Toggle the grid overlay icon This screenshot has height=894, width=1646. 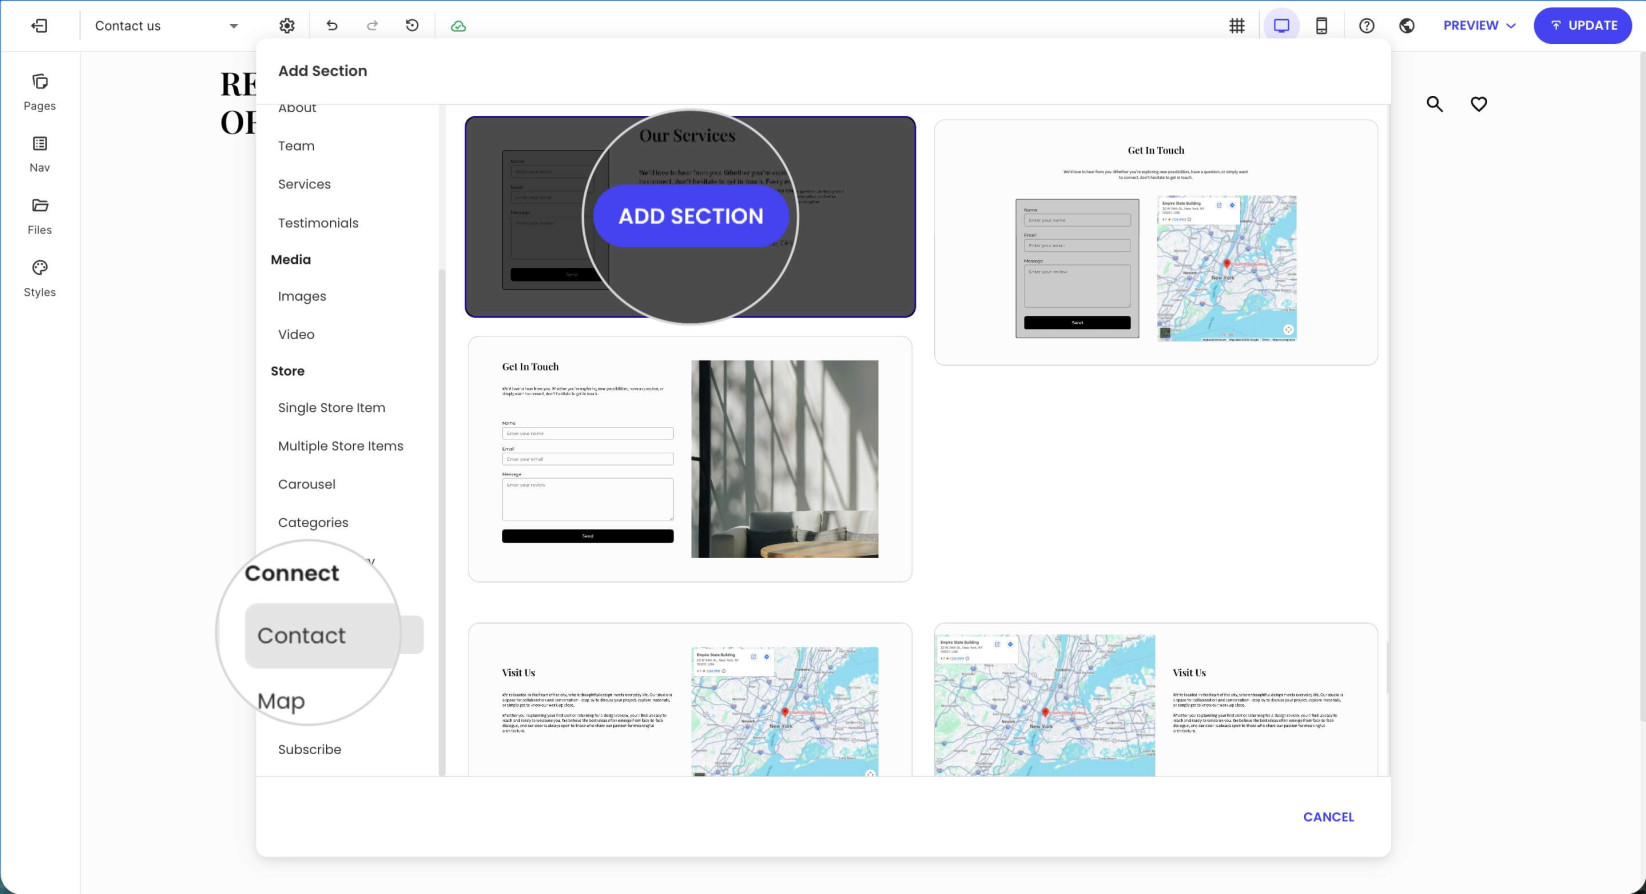[x=1237, y=26]
